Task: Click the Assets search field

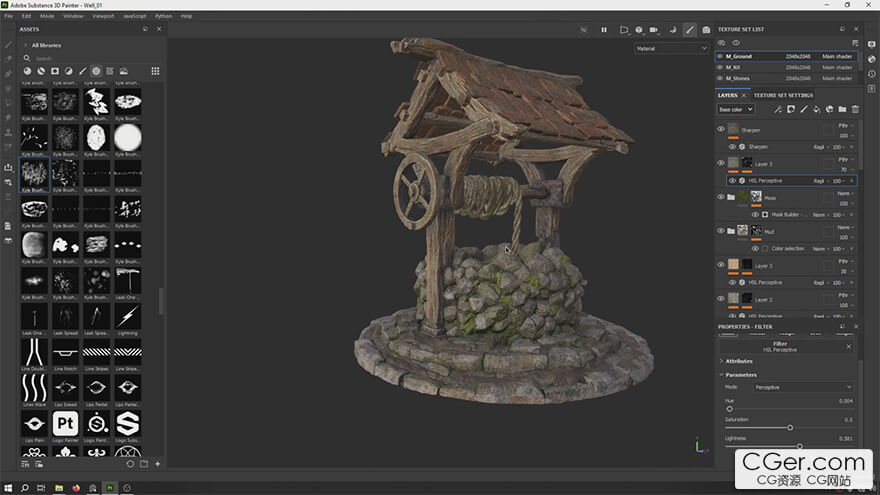Action: pyautogui.click(x=90, y=58)
